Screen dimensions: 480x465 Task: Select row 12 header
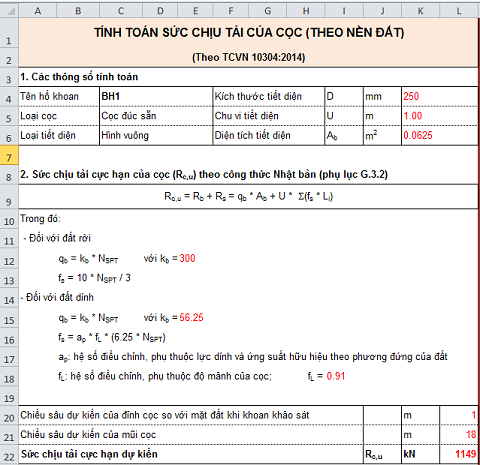9,258
